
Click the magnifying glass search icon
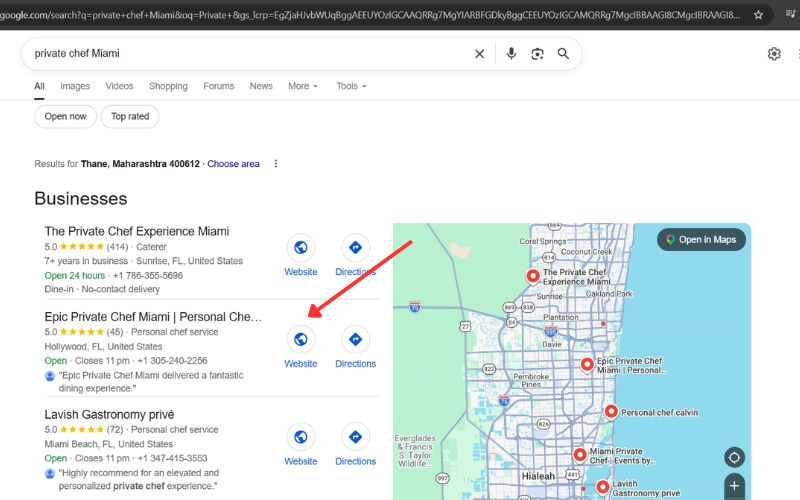click(x=564, y=54)
